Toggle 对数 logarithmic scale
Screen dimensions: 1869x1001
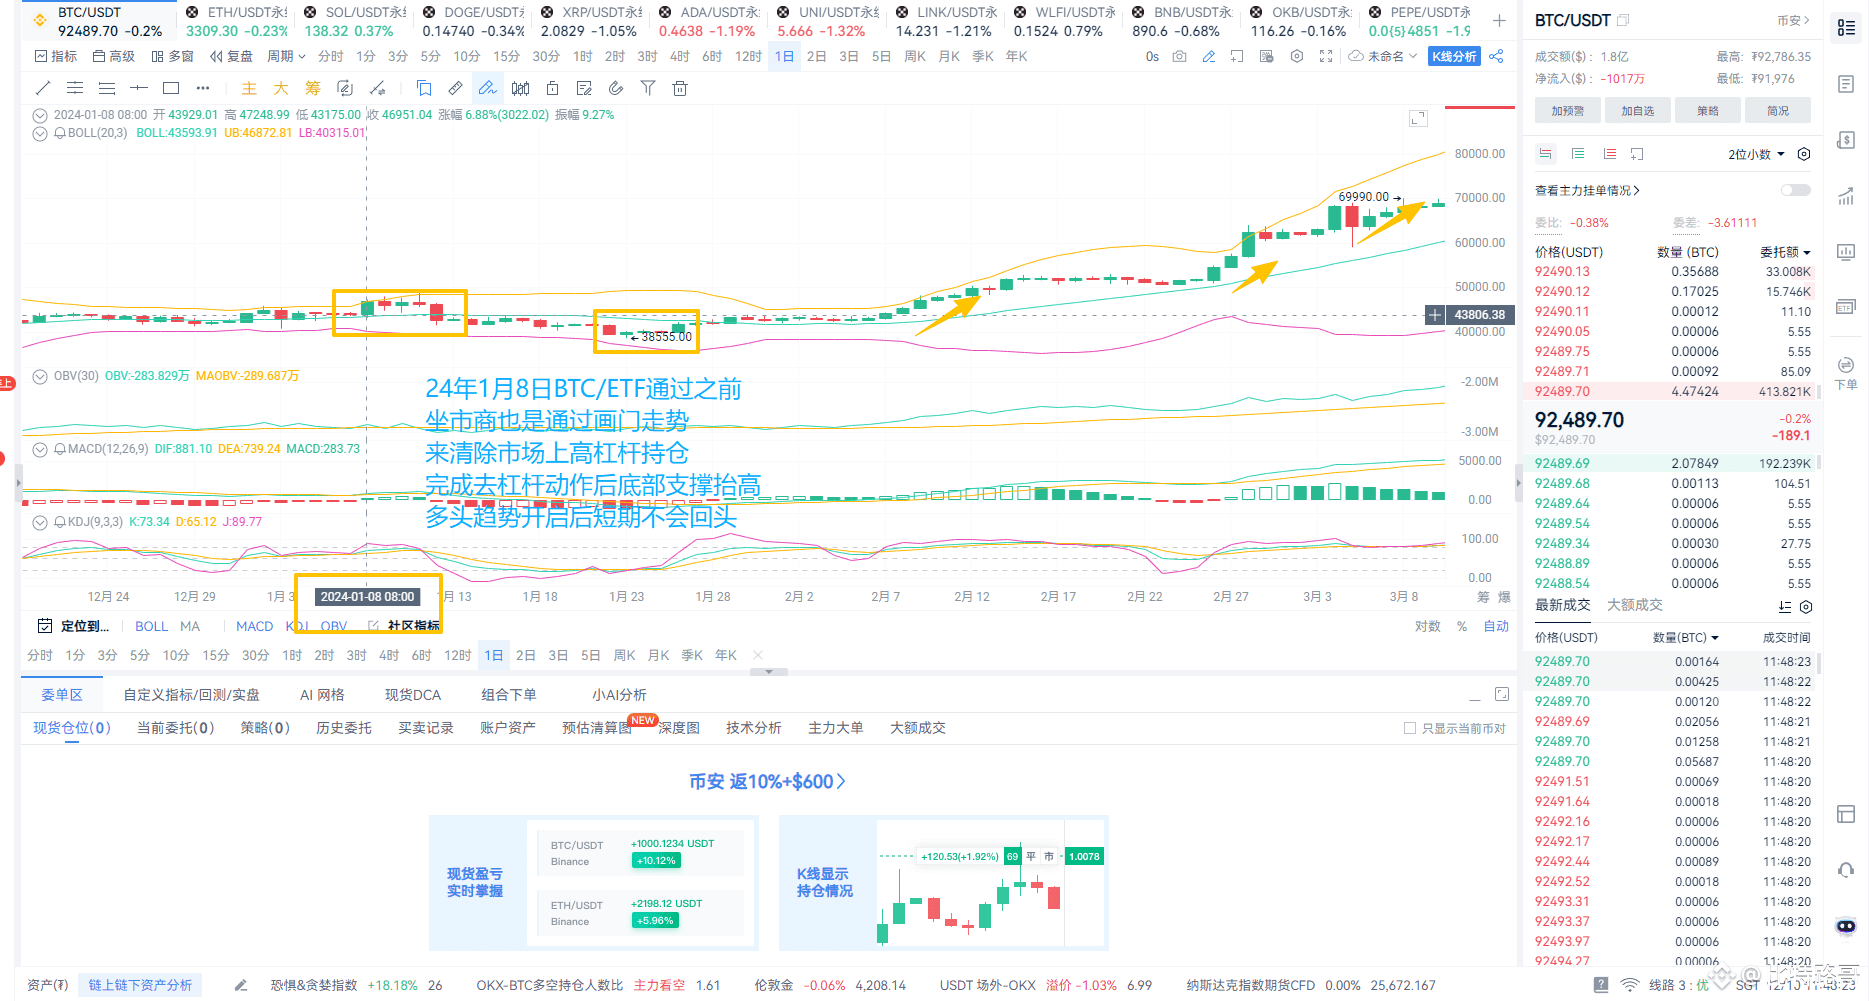tap(1428, 626)
